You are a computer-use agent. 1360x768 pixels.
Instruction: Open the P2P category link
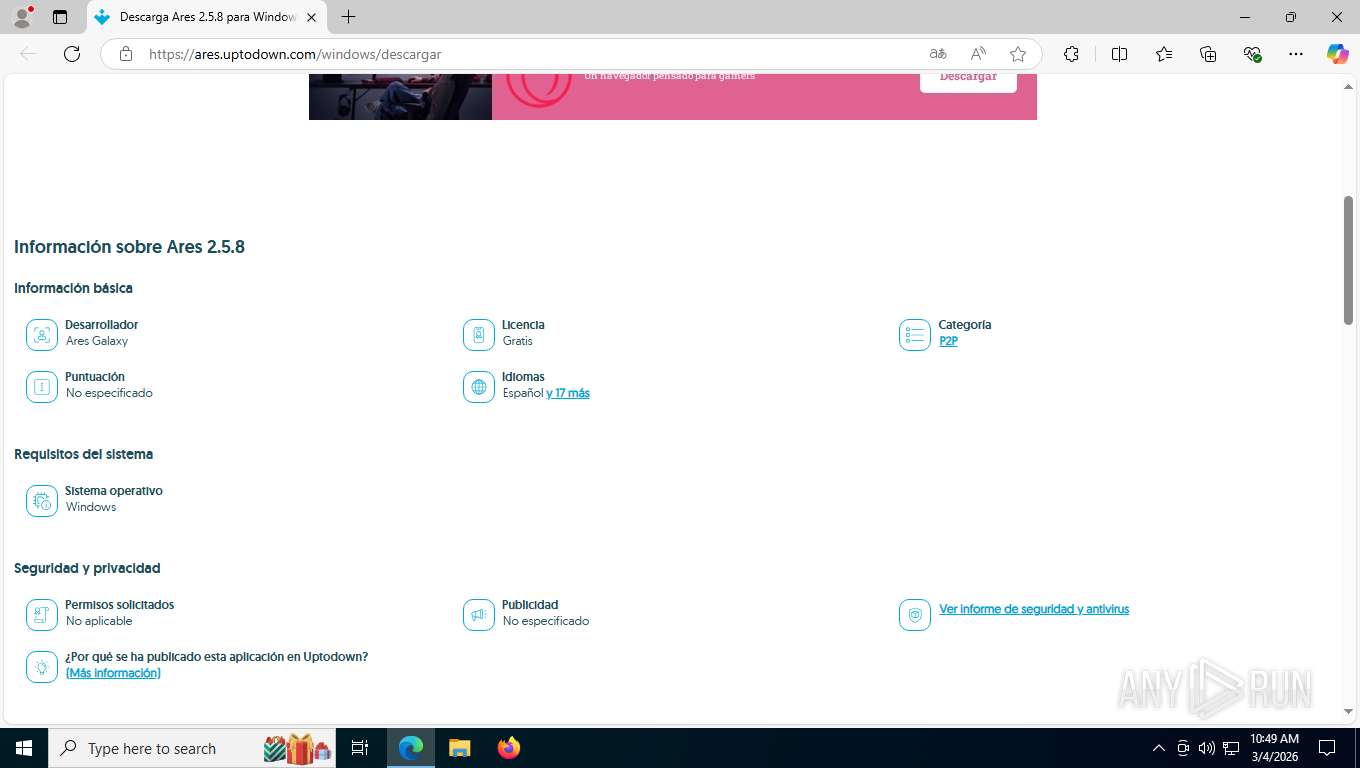pos(948,341)
